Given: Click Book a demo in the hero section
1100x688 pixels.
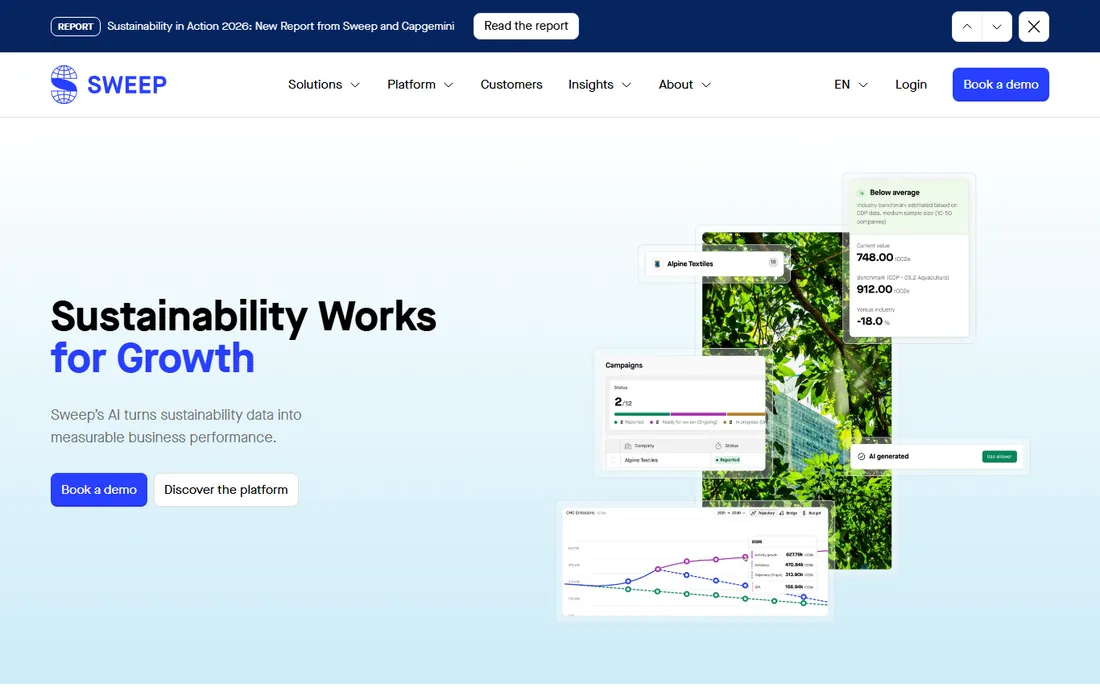Looking at the screenshot, I should coord(99,490).
